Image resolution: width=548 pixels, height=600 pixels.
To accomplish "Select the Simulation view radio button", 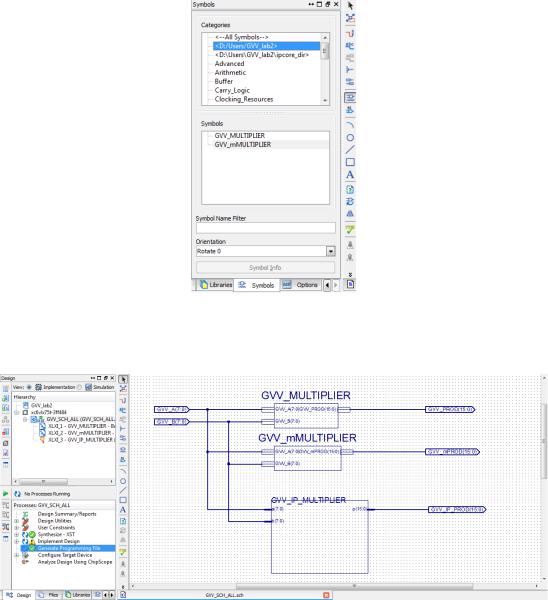I will [x=79, y=387].
